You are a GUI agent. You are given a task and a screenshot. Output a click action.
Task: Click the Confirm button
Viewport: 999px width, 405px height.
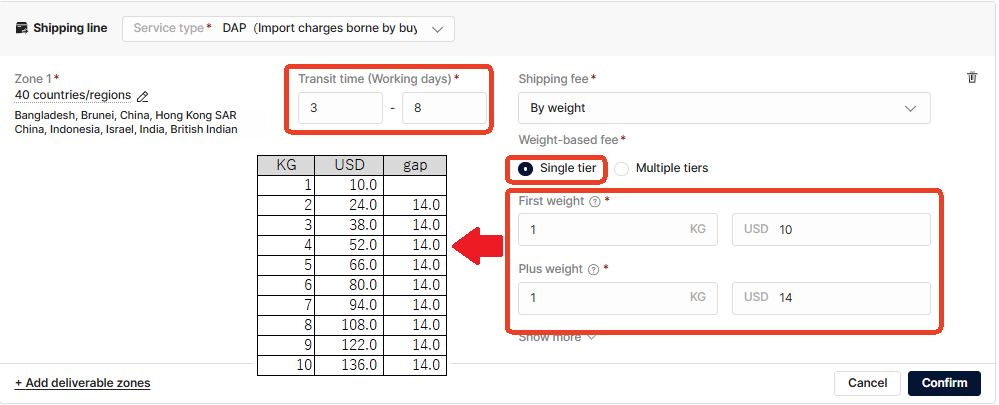(944, 383)
